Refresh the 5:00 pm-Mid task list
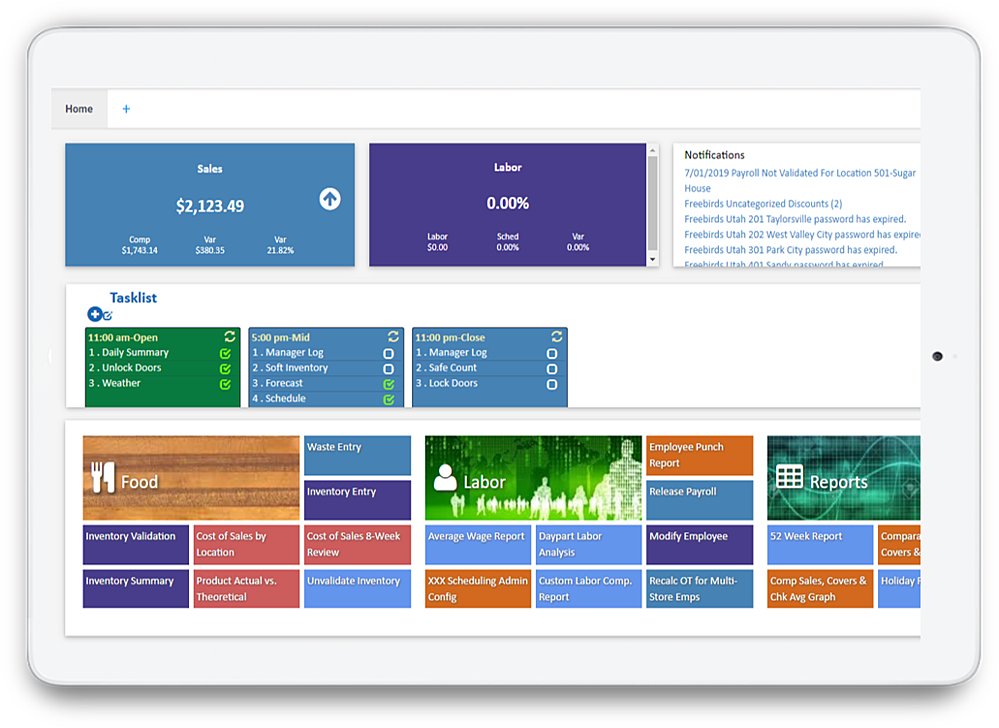 coord(393,337)
